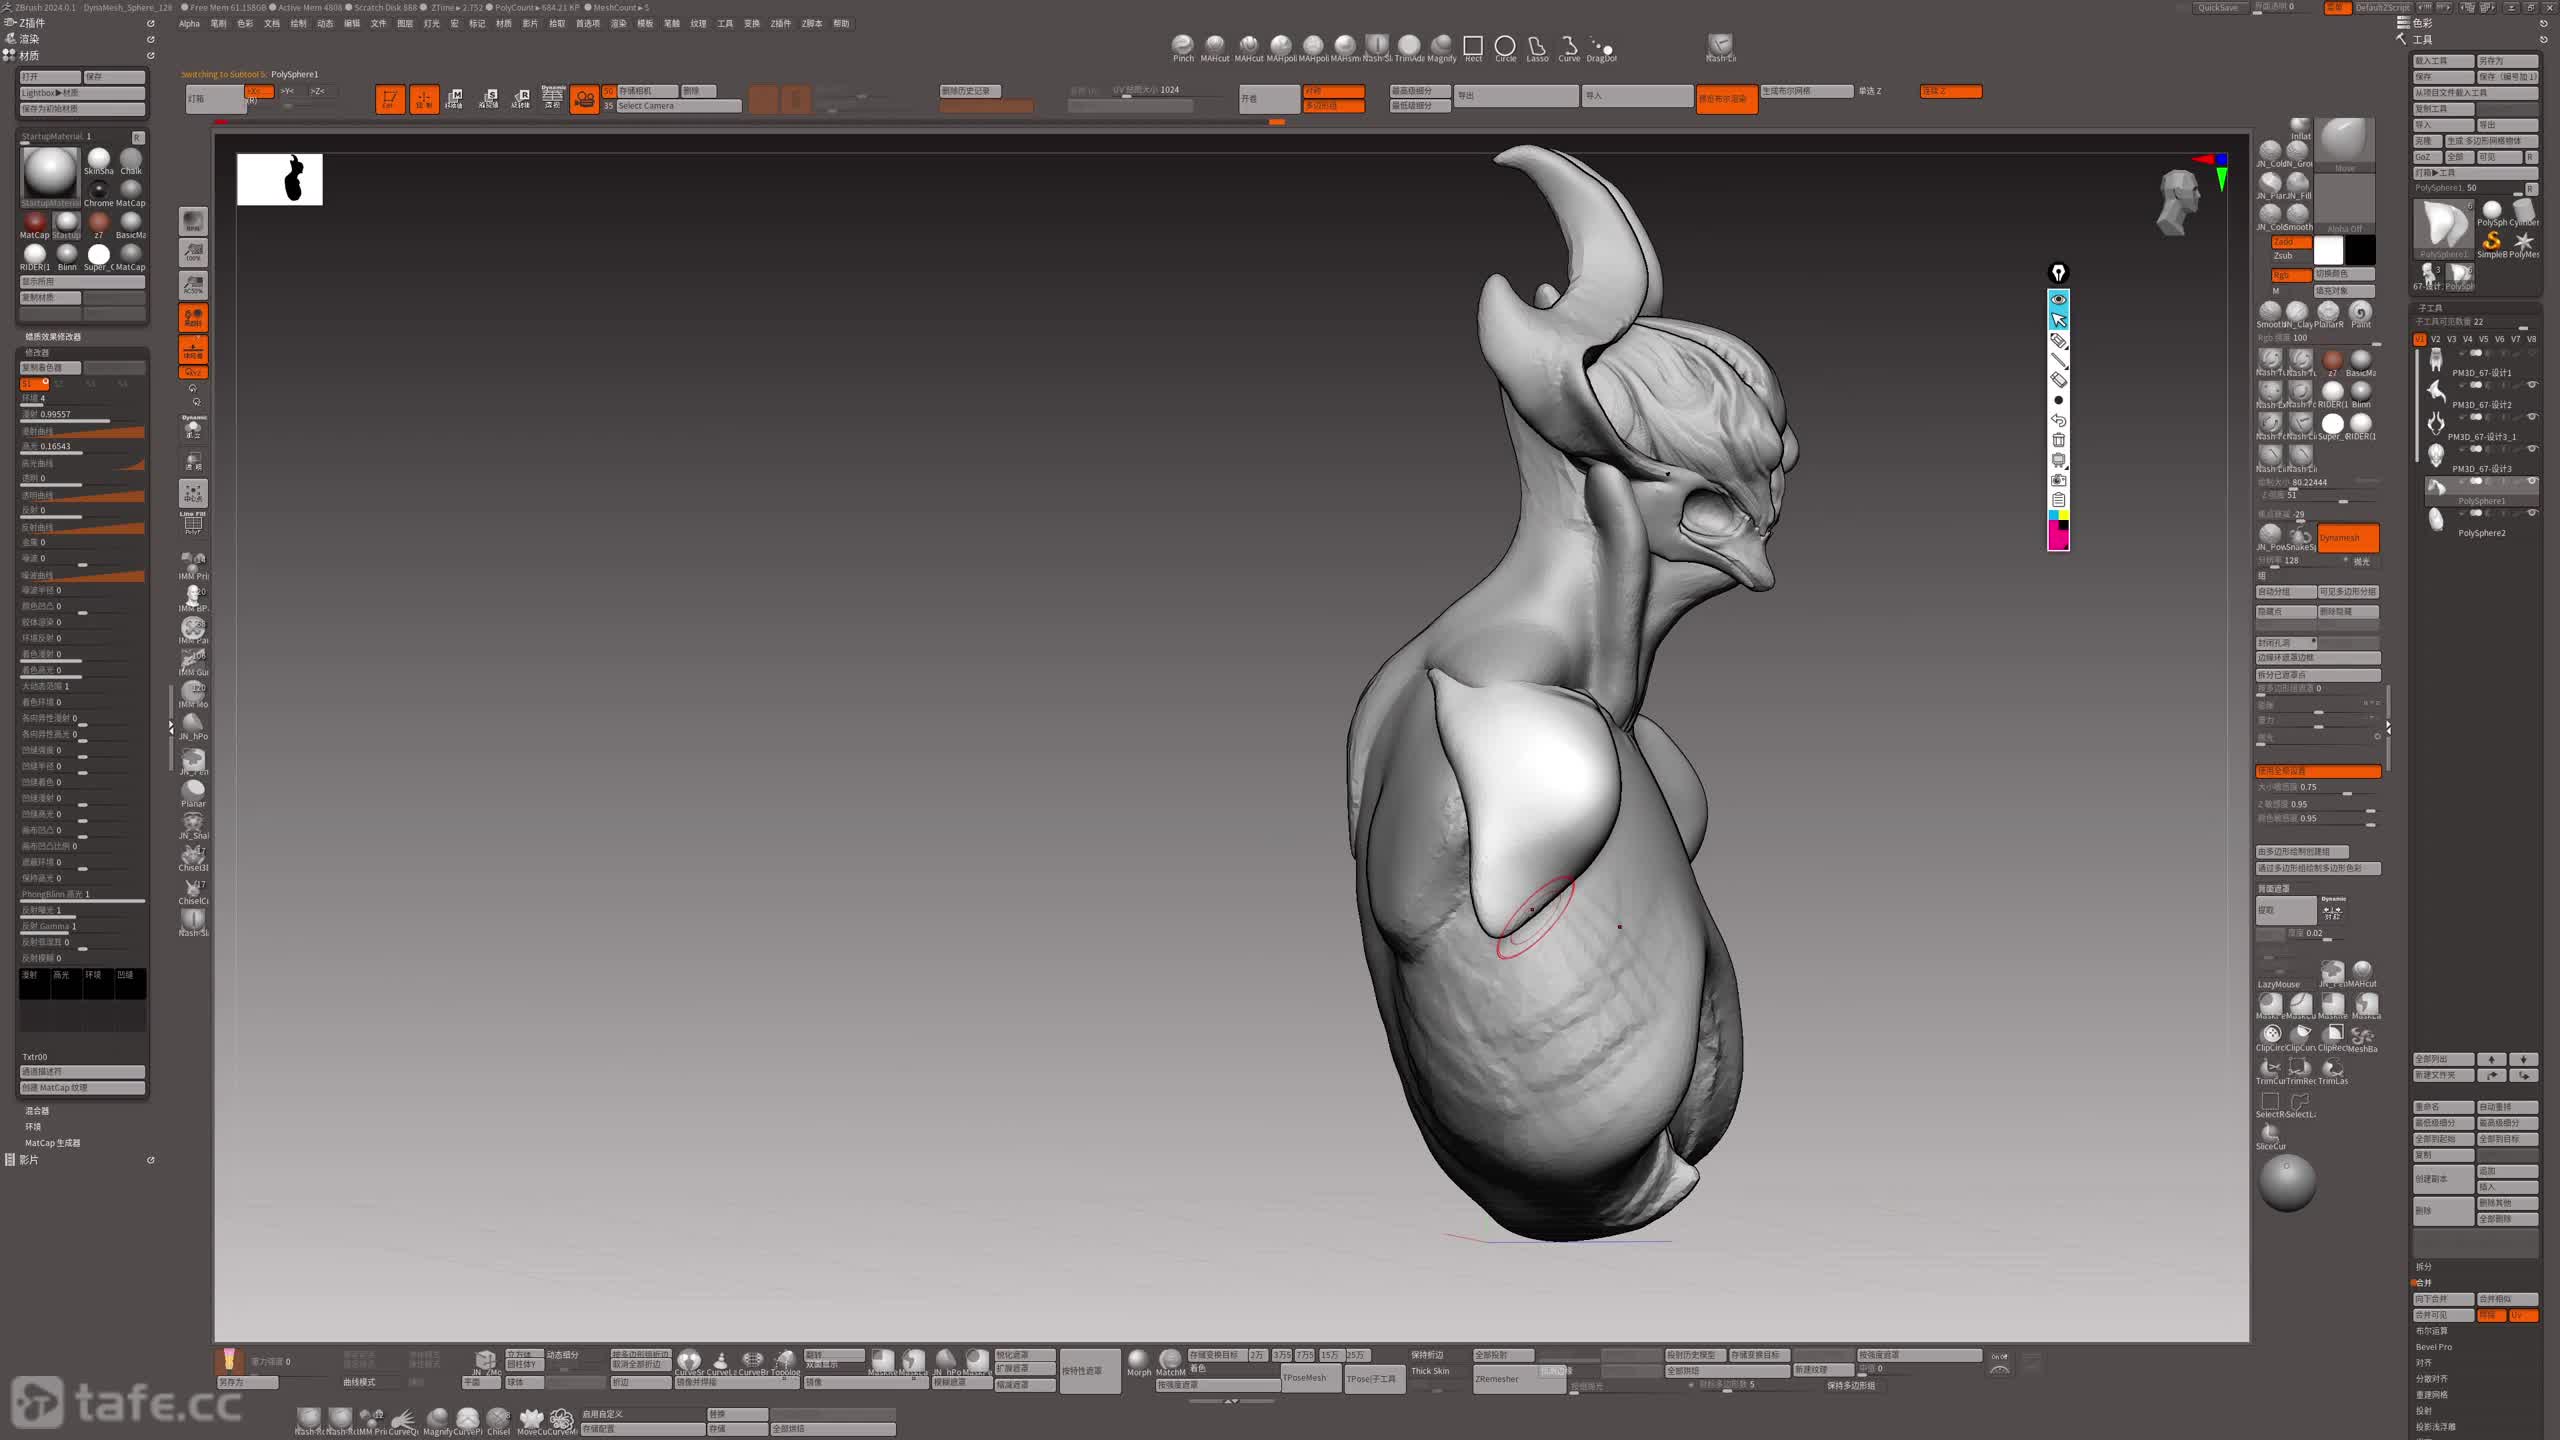
Task: Choose the Circle stroke shape
Action: [1505, 47]
